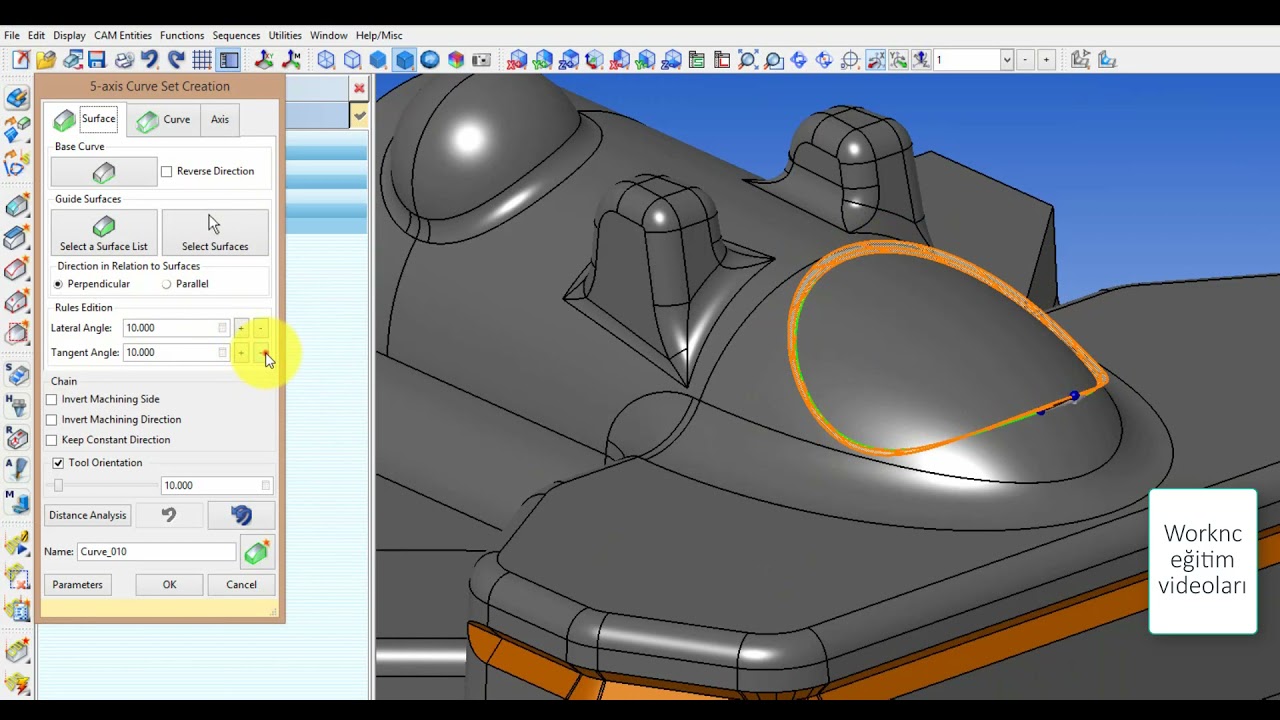Decrease Tangent Angle with minus button
This screenshot has height=720, width=1280.
coord(263,352)
